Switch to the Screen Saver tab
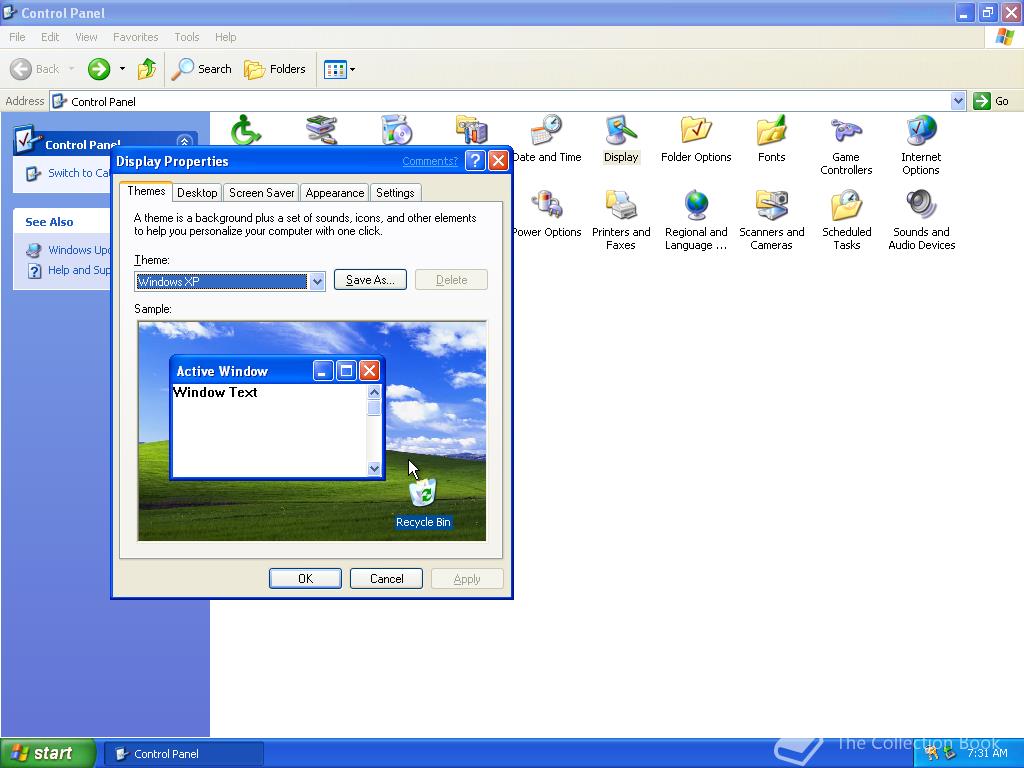 pyautogui.click(x=261, y=193)
